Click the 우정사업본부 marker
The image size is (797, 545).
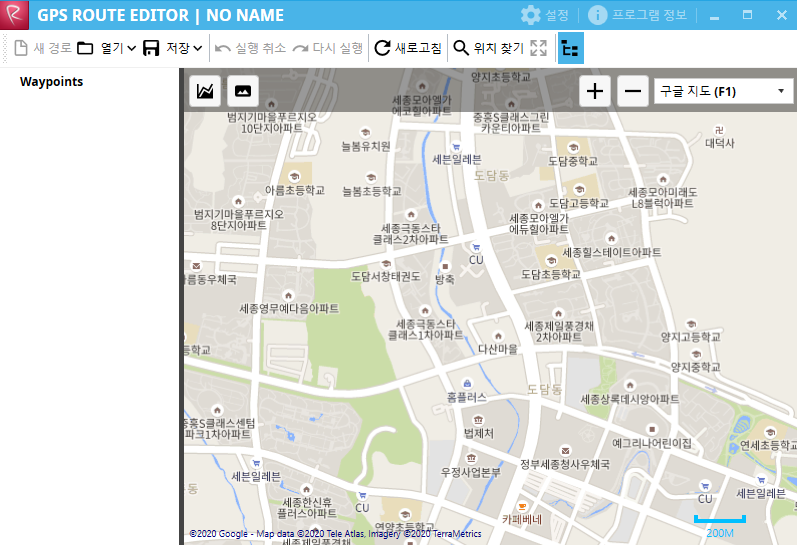471,458
